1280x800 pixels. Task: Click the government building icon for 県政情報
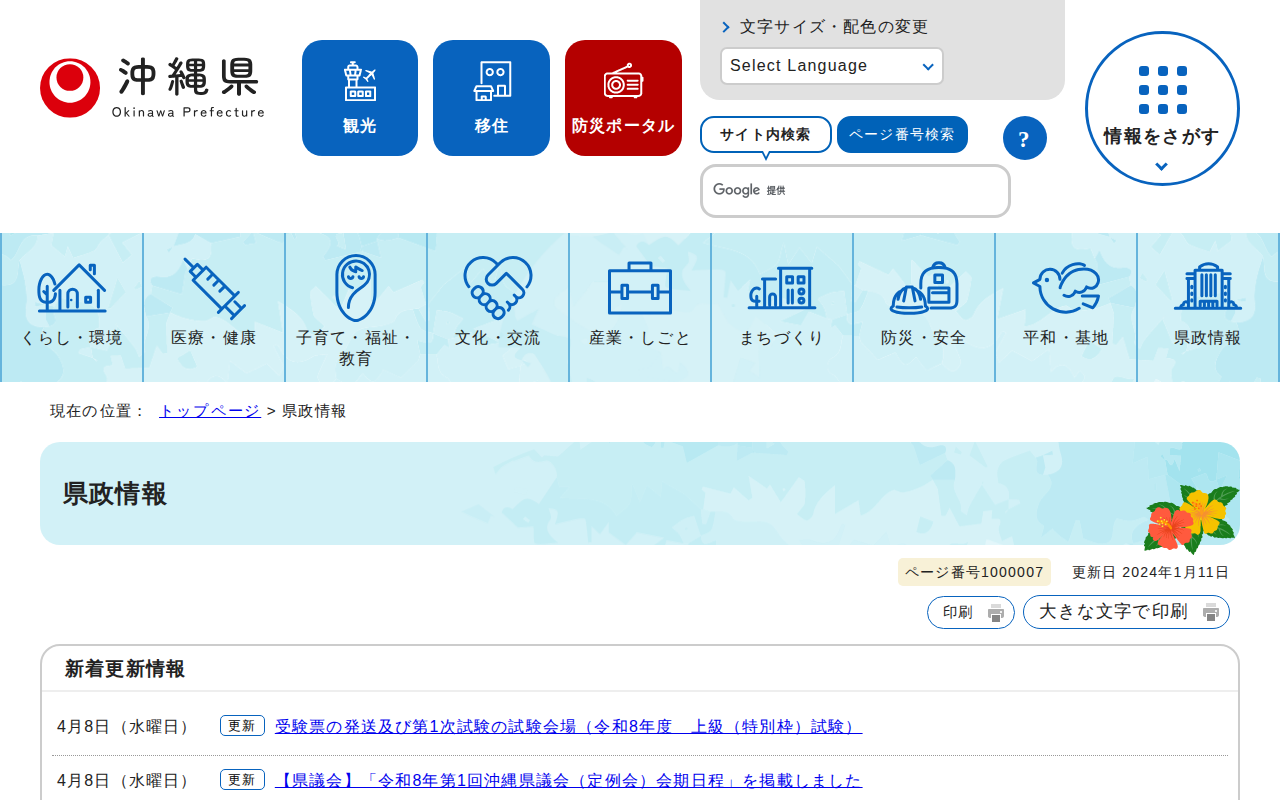[1208, 288]
